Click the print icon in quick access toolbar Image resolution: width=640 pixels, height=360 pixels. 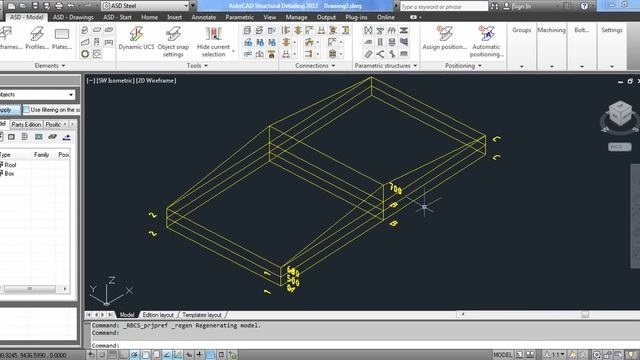tap(59, 6)
